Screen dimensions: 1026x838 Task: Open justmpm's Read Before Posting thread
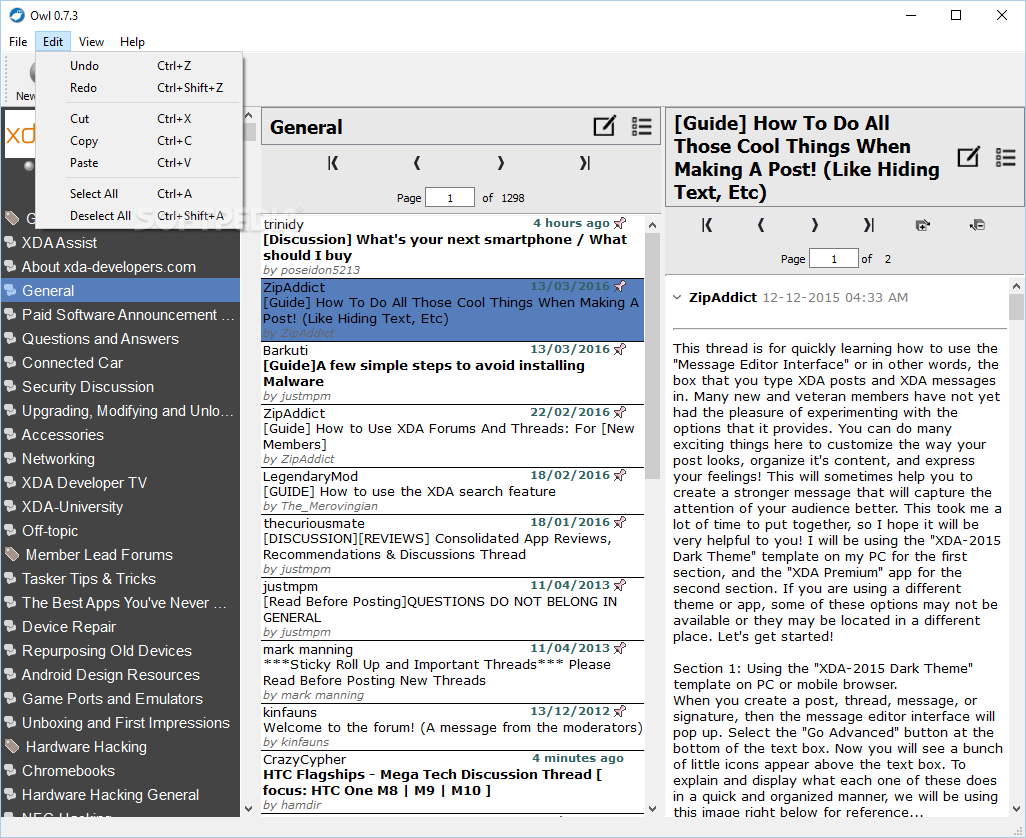tap(452, 609)
